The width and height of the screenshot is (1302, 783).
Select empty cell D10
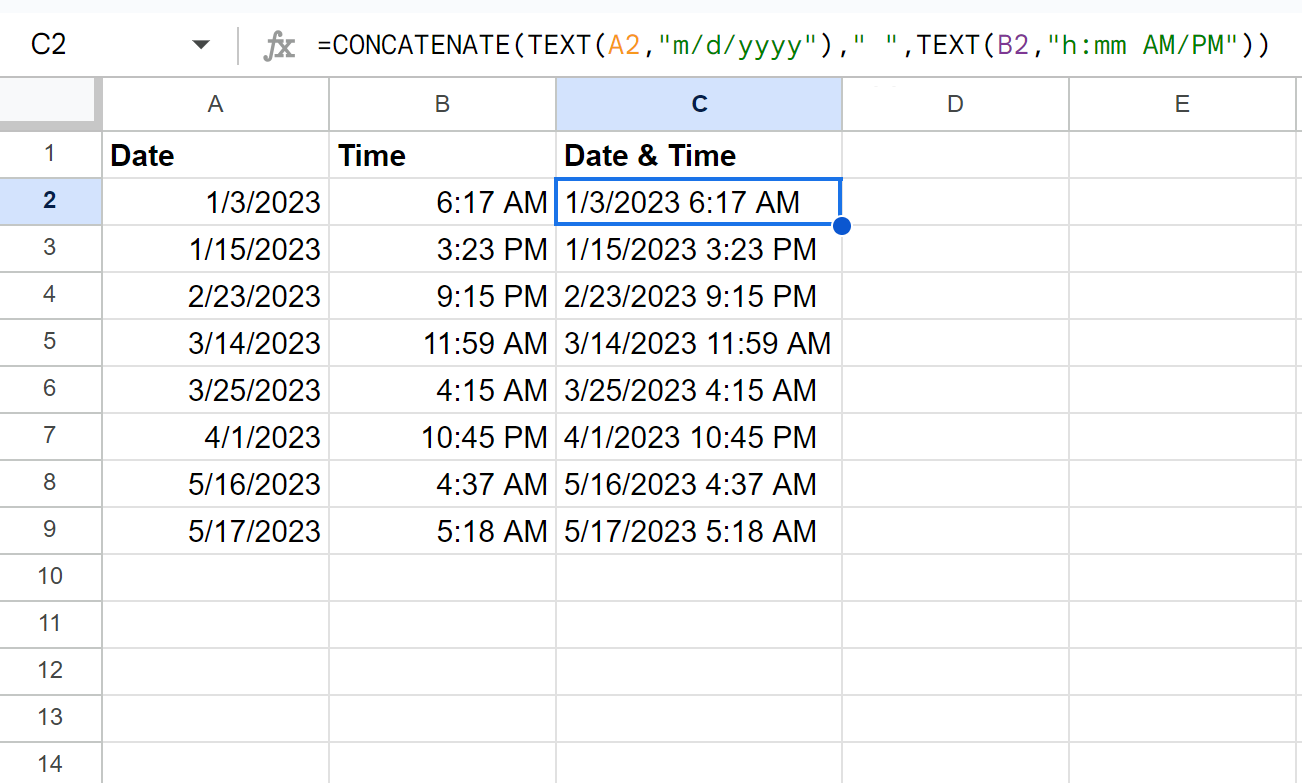(955, 578)
